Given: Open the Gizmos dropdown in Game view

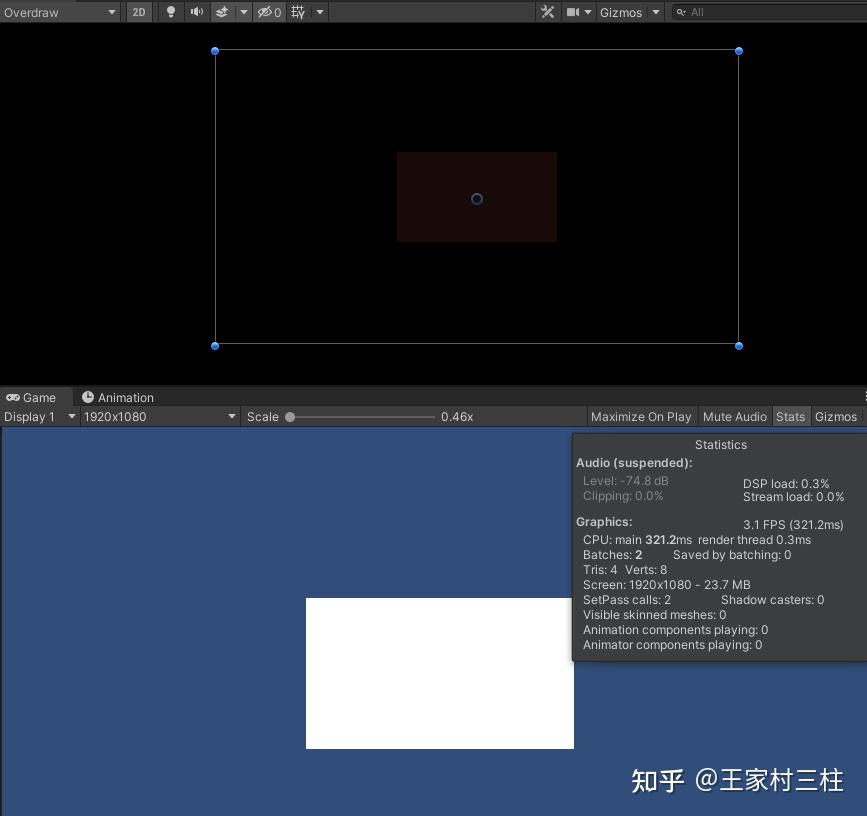Looking at the screenshot, I should point(837,417).
